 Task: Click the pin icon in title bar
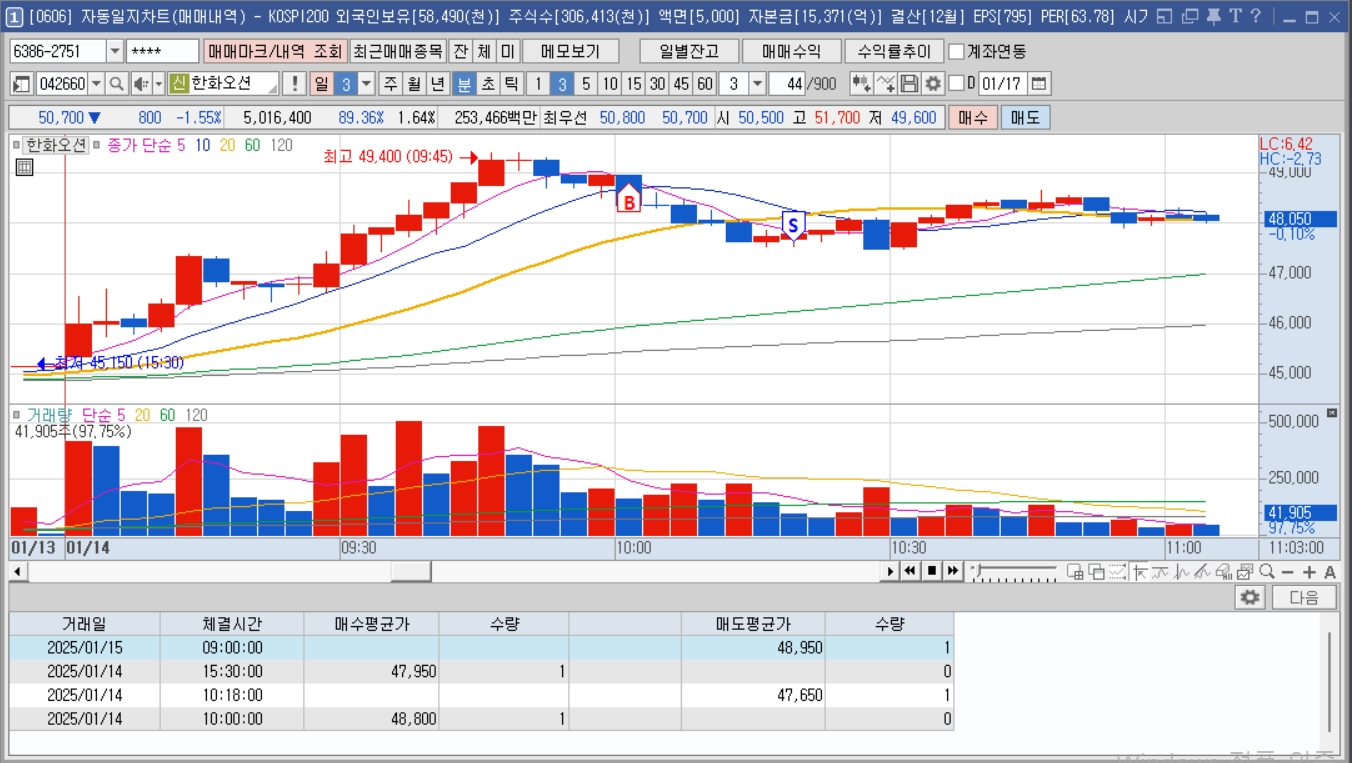tap(1213, 16)
